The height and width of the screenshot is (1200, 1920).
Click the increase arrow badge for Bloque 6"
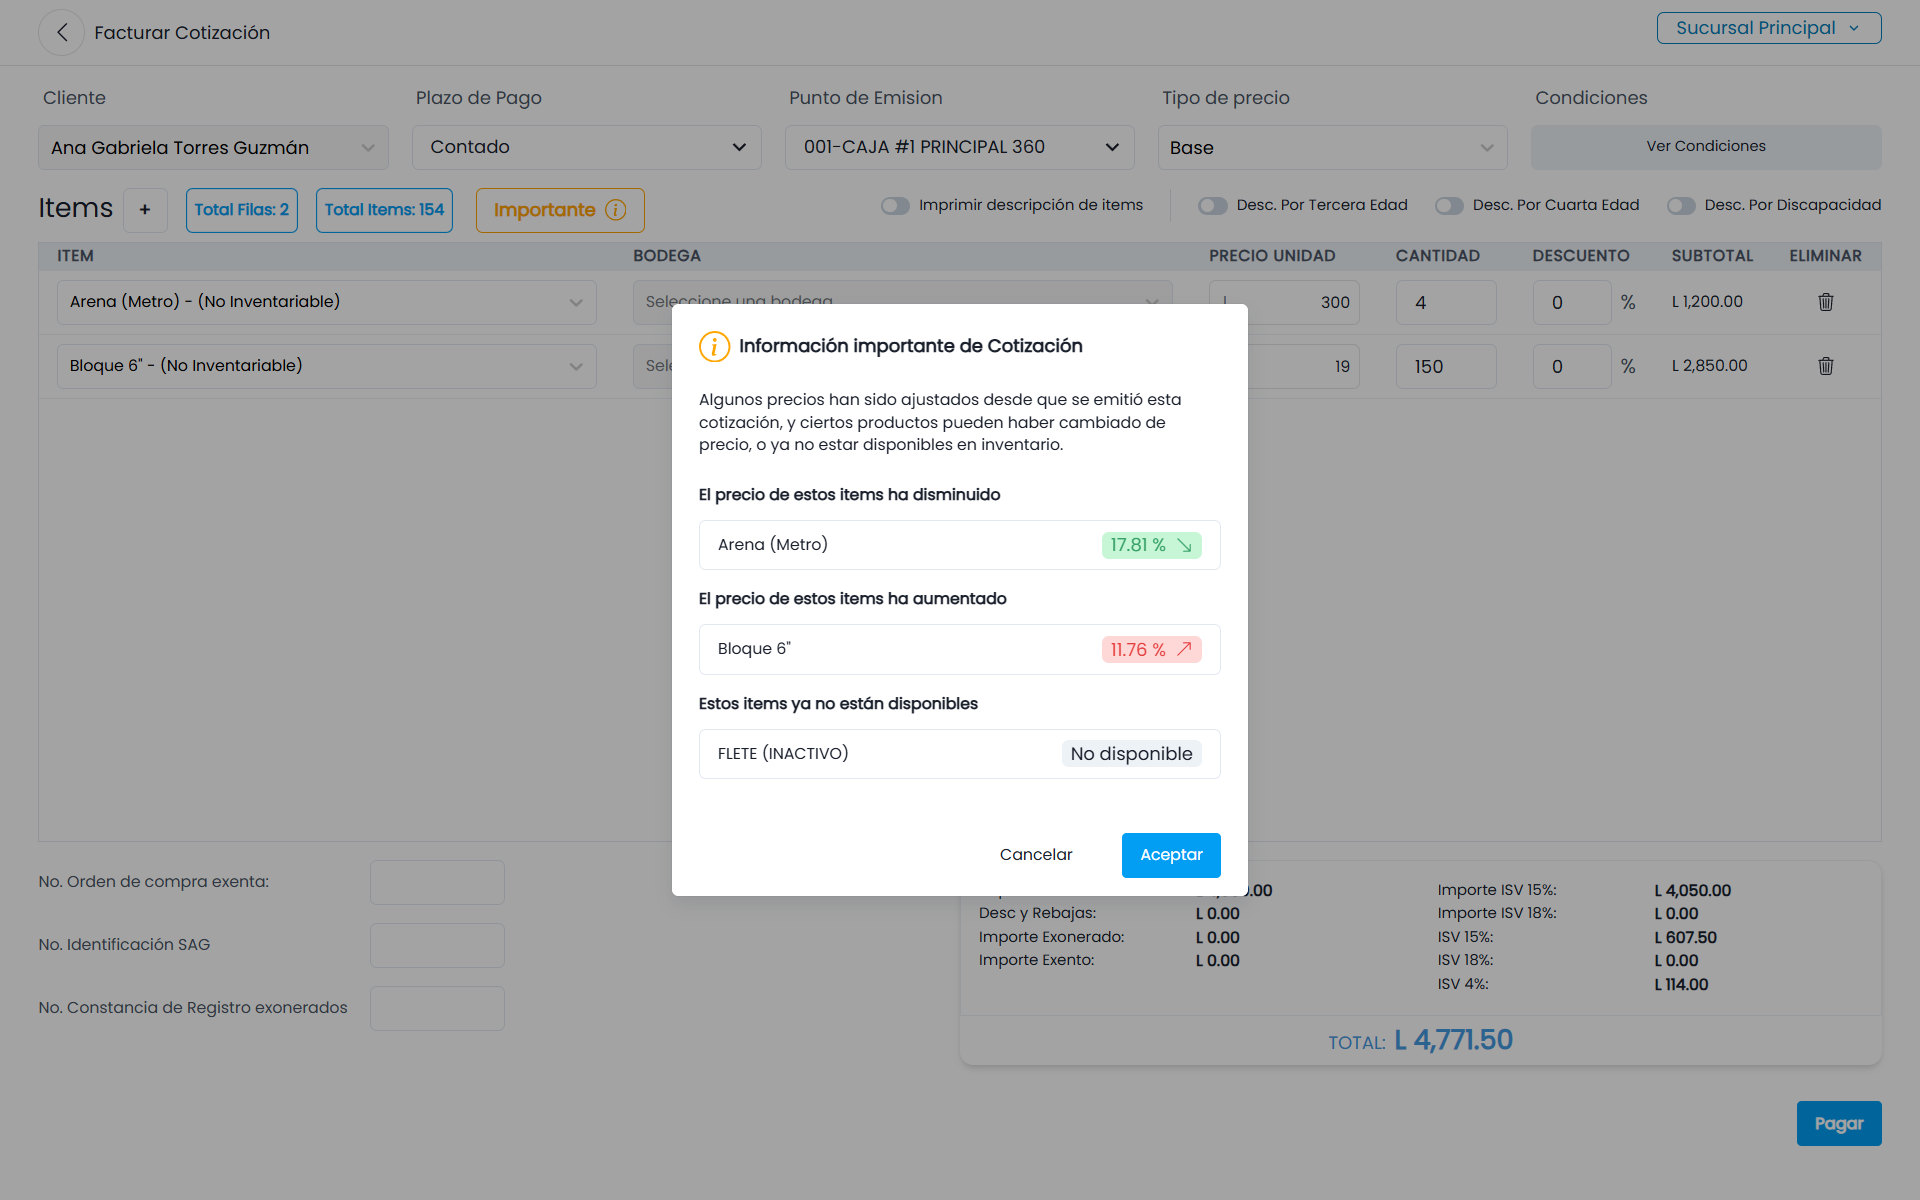1151,650
